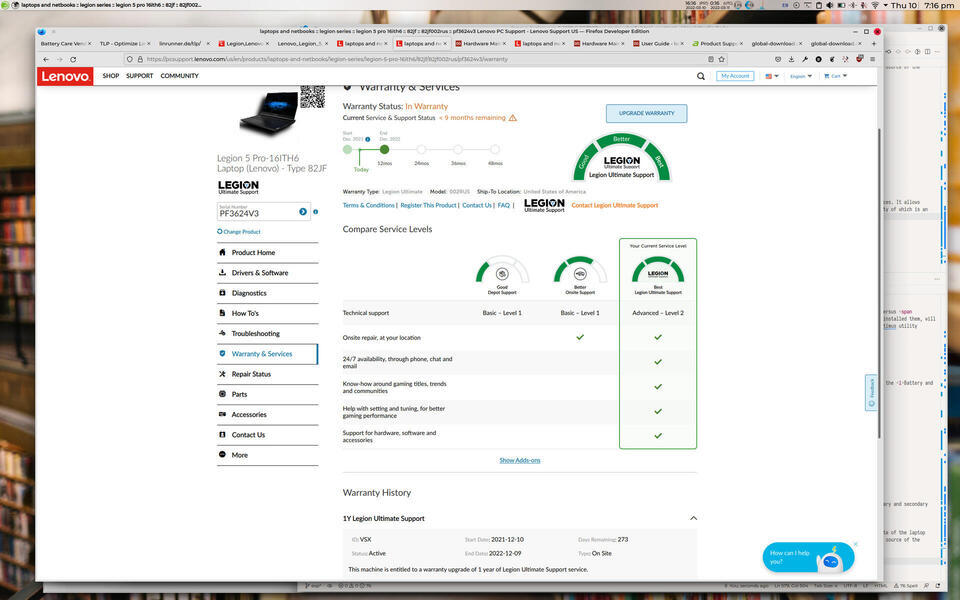The image size is (960, 600).
Task: Open the Feedback side tab
Action: [871, 392]
